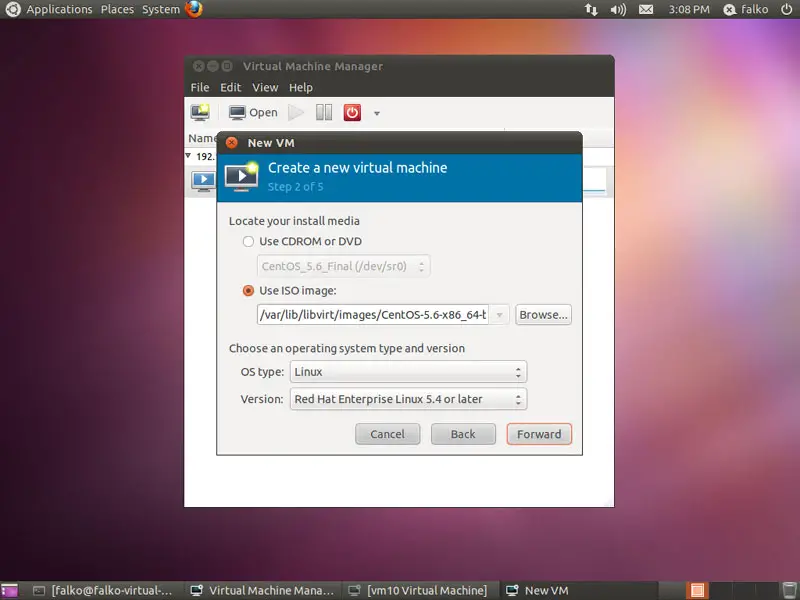Open the OS type dropdown showing Linux

(408, 372)
